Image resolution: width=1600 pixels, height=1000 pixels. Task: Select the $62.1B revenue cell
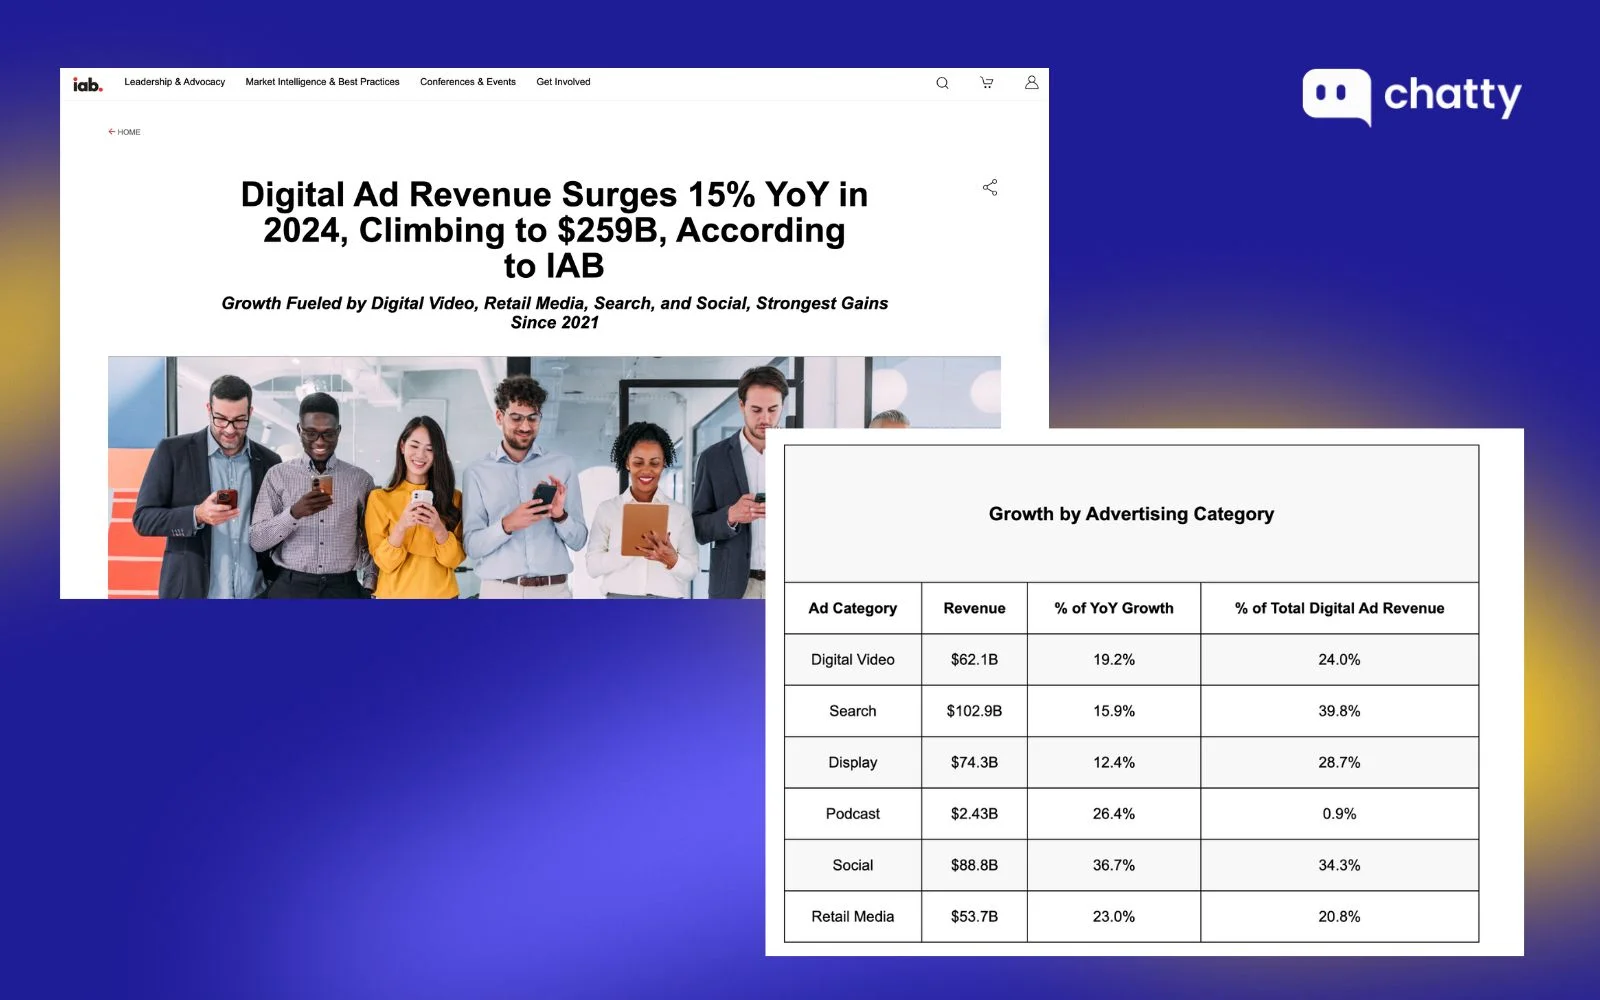point(974,660)
